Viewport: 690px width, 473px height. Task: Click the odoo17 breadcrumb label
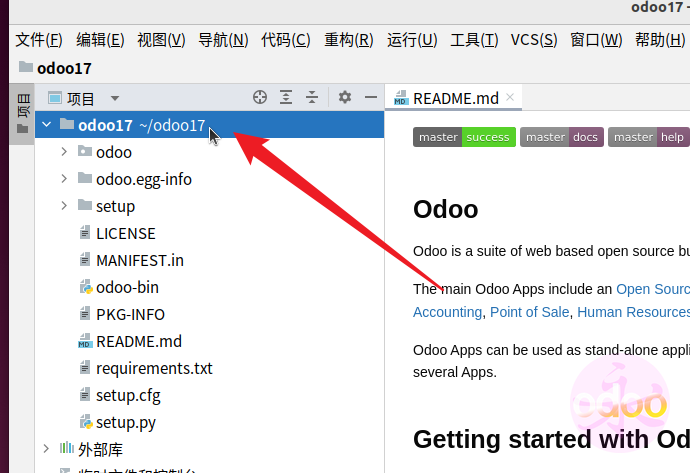click(64, 68)
